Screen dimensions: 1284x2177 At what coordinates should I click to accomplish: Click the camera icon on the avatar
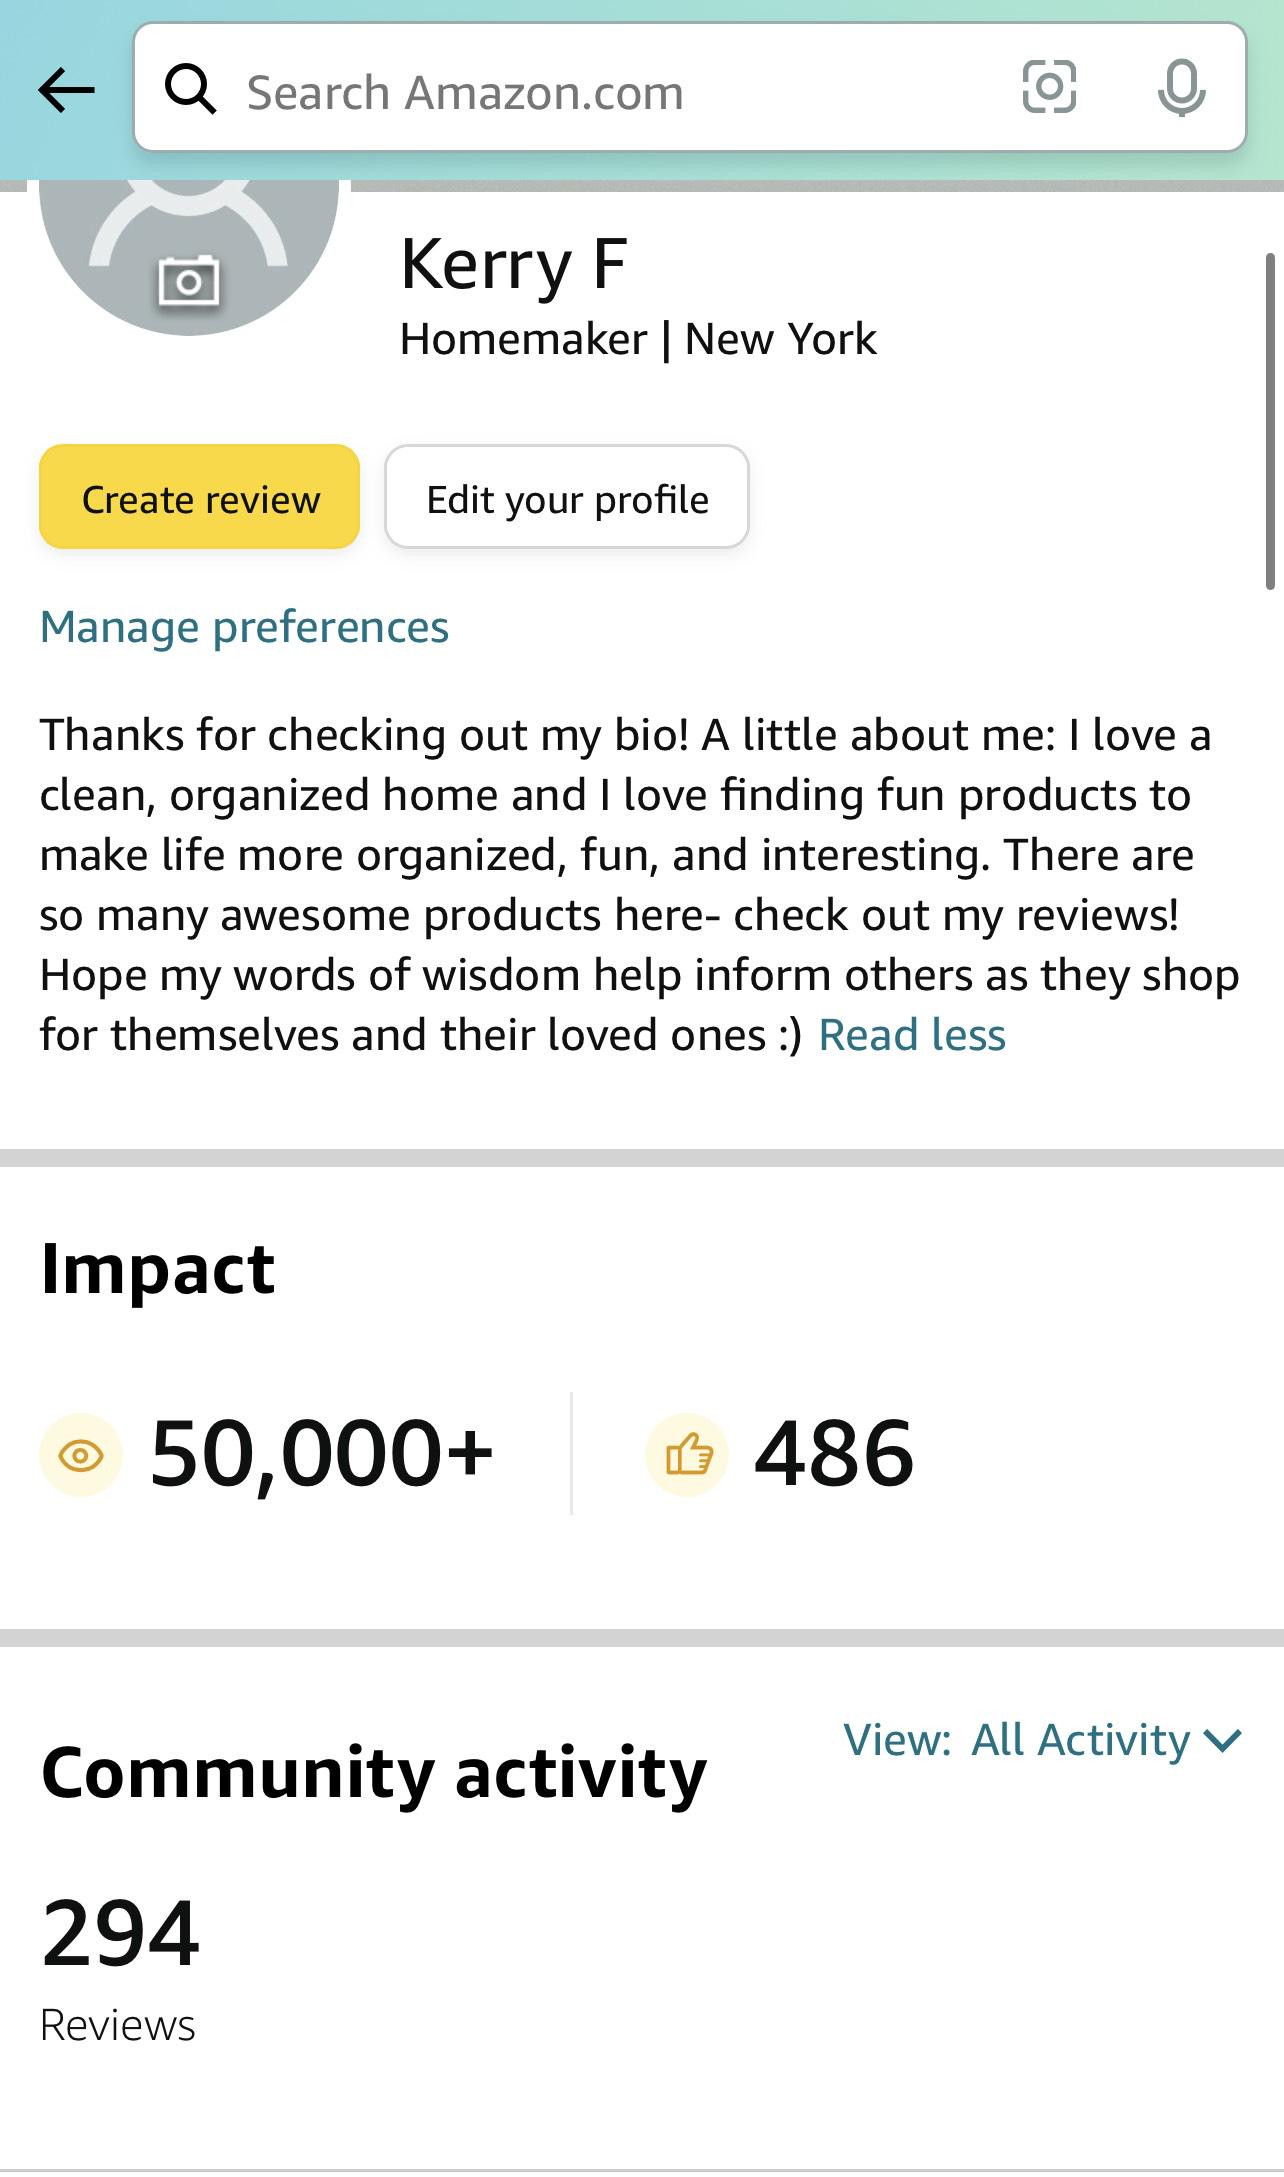coord(189,282)
